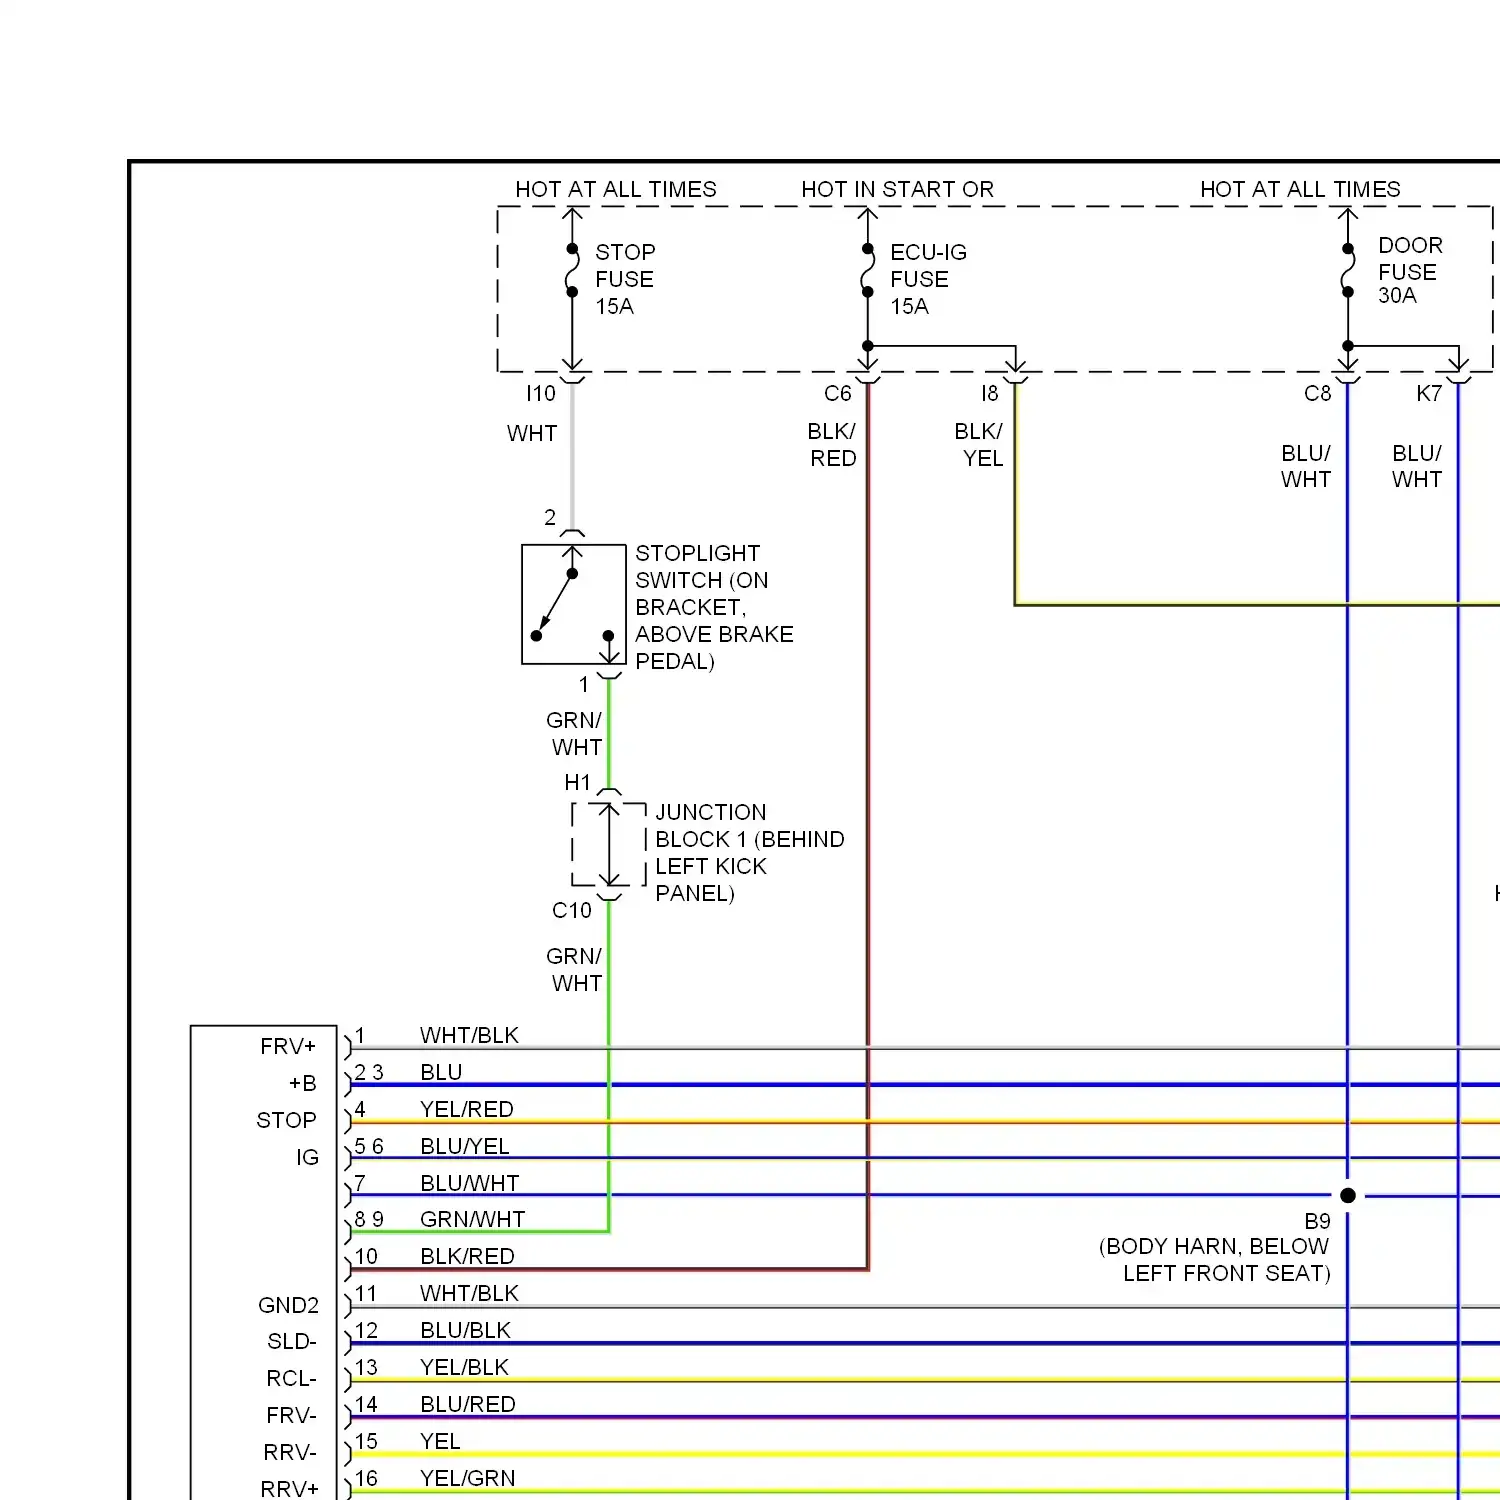Click pin 4 YEL/RED wire label
Screen dimensions: 1500x1500
[x=467, y=1109]
